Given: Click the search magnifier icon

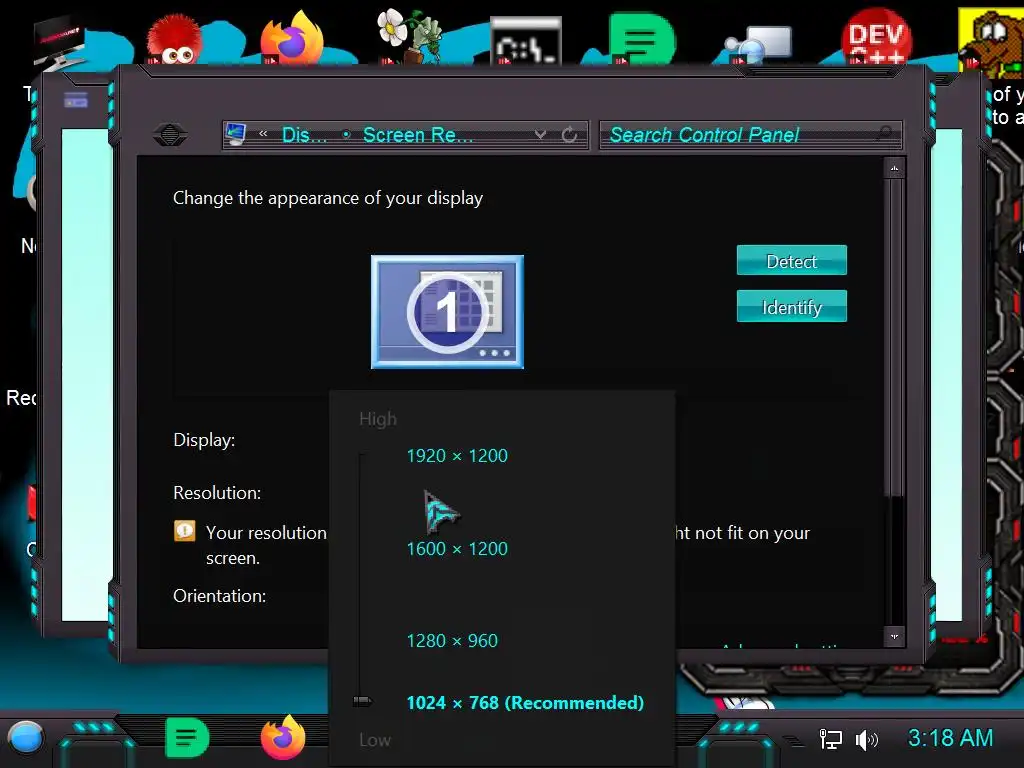Looking at the screenshot, I should click(x=885, y=133).
